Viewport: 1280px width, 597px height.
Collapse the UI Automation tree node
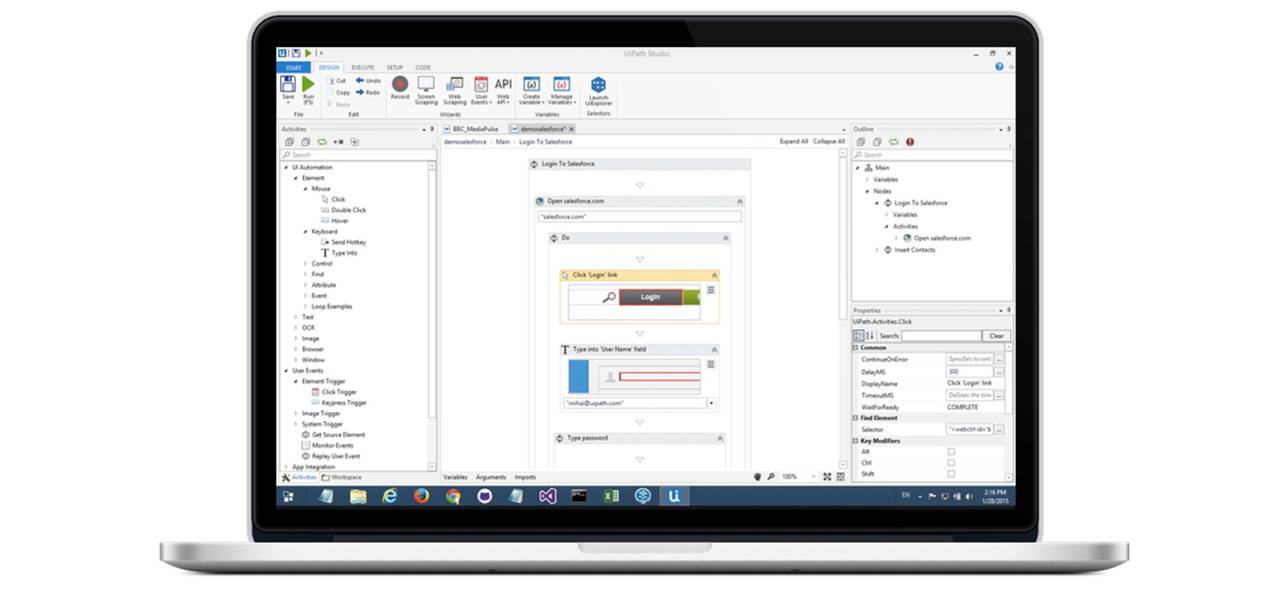[x=286, y=167]
